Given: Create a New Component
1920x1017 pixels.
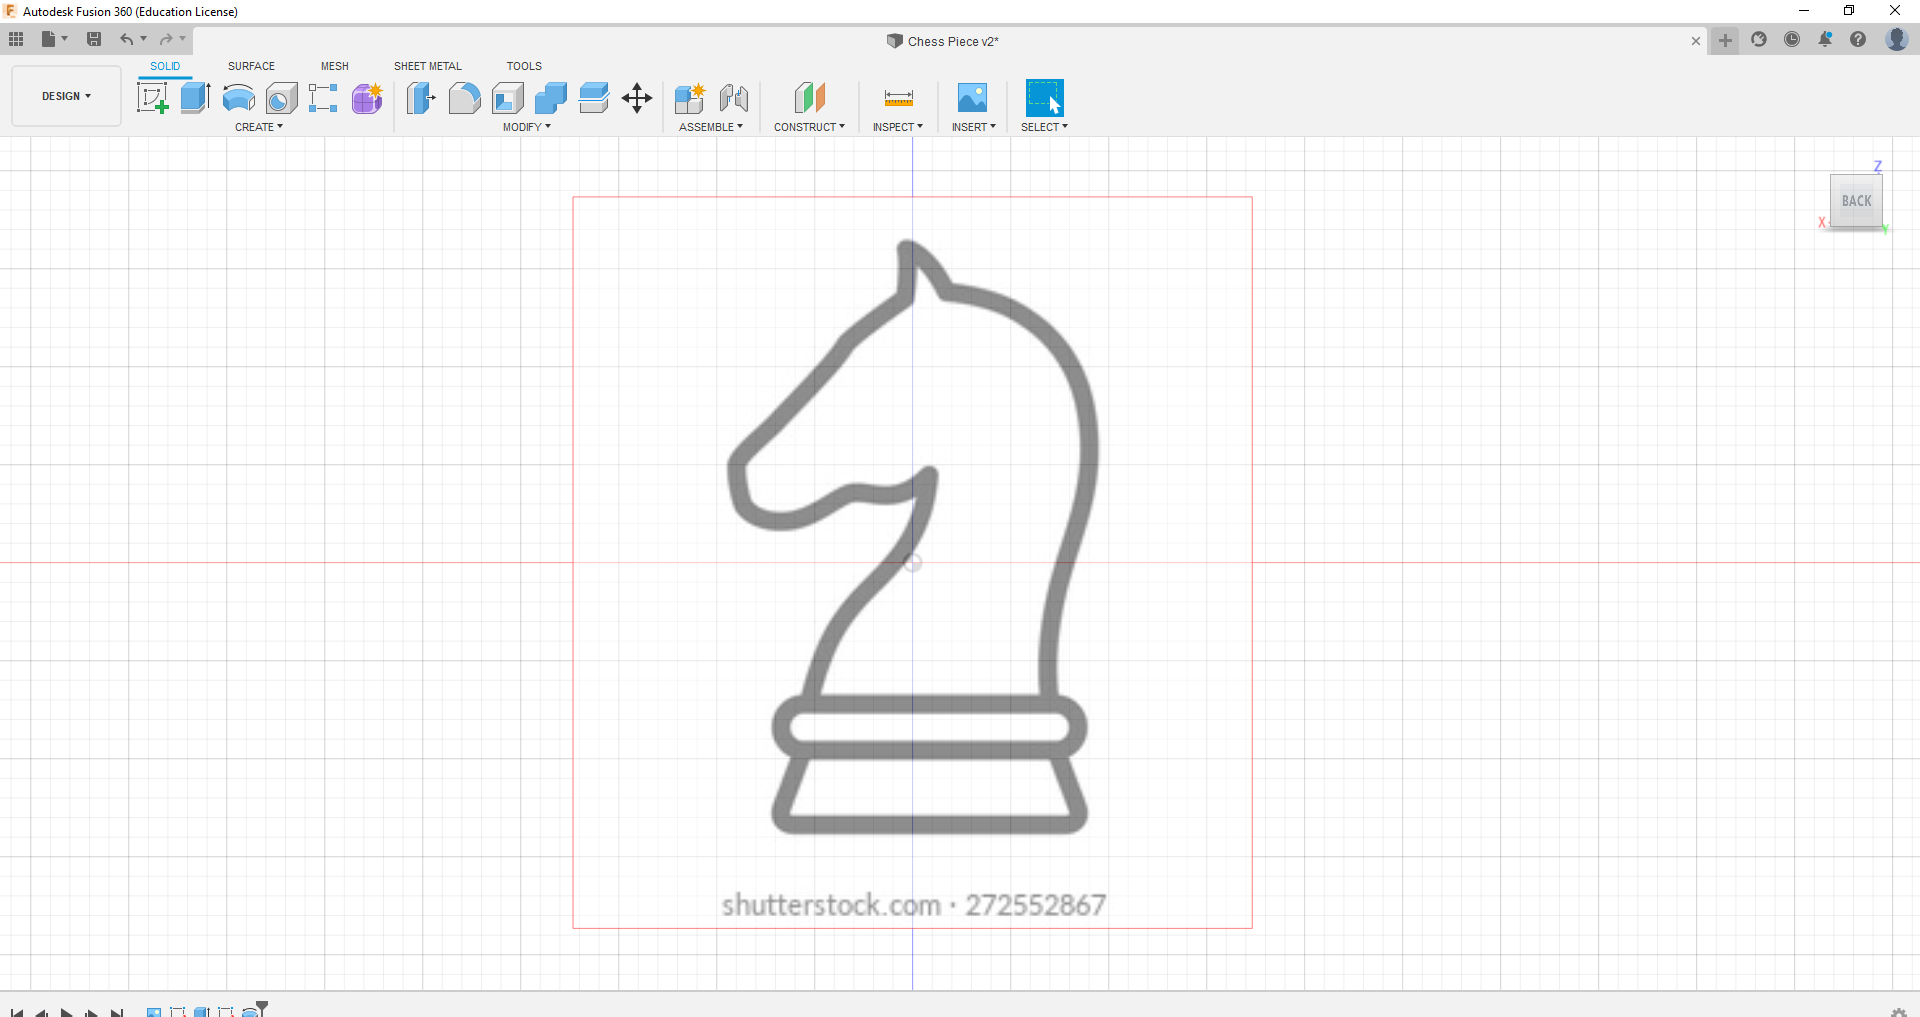Looking at the screenshot, I should coord(690,98).
